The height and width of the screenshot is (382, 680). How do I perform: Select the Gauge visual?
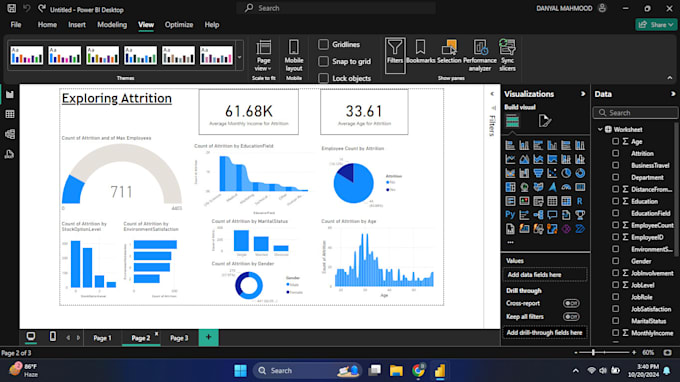(566, 187)
